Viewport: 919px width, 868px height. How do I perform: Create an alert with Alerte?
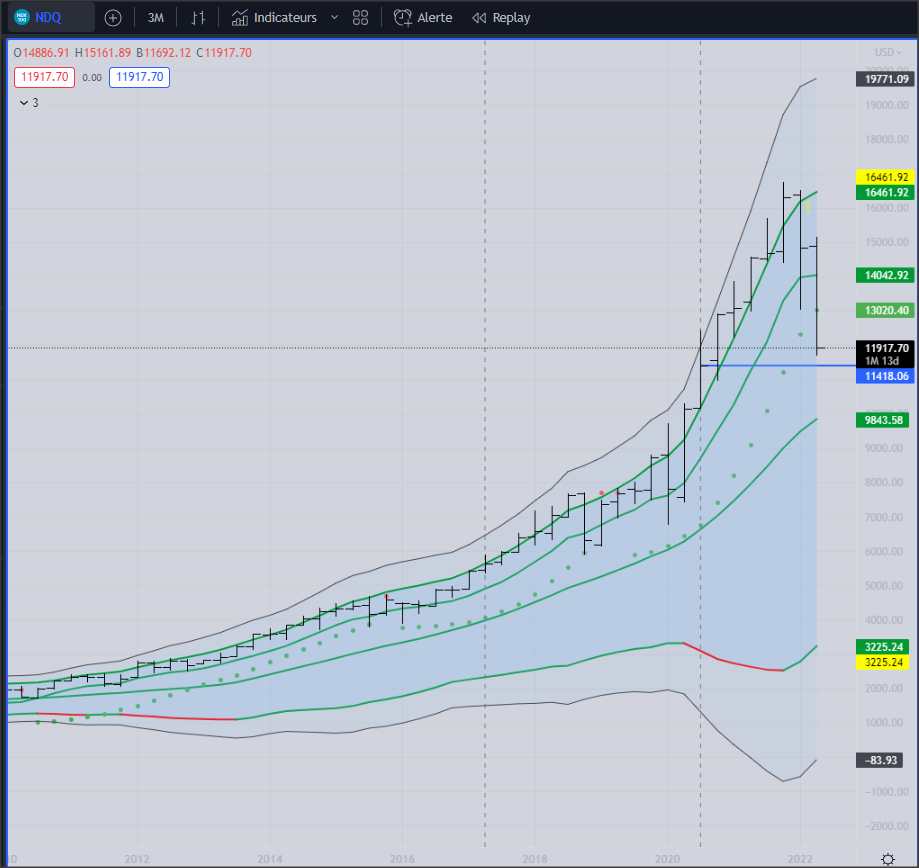(x=423, y=18)
